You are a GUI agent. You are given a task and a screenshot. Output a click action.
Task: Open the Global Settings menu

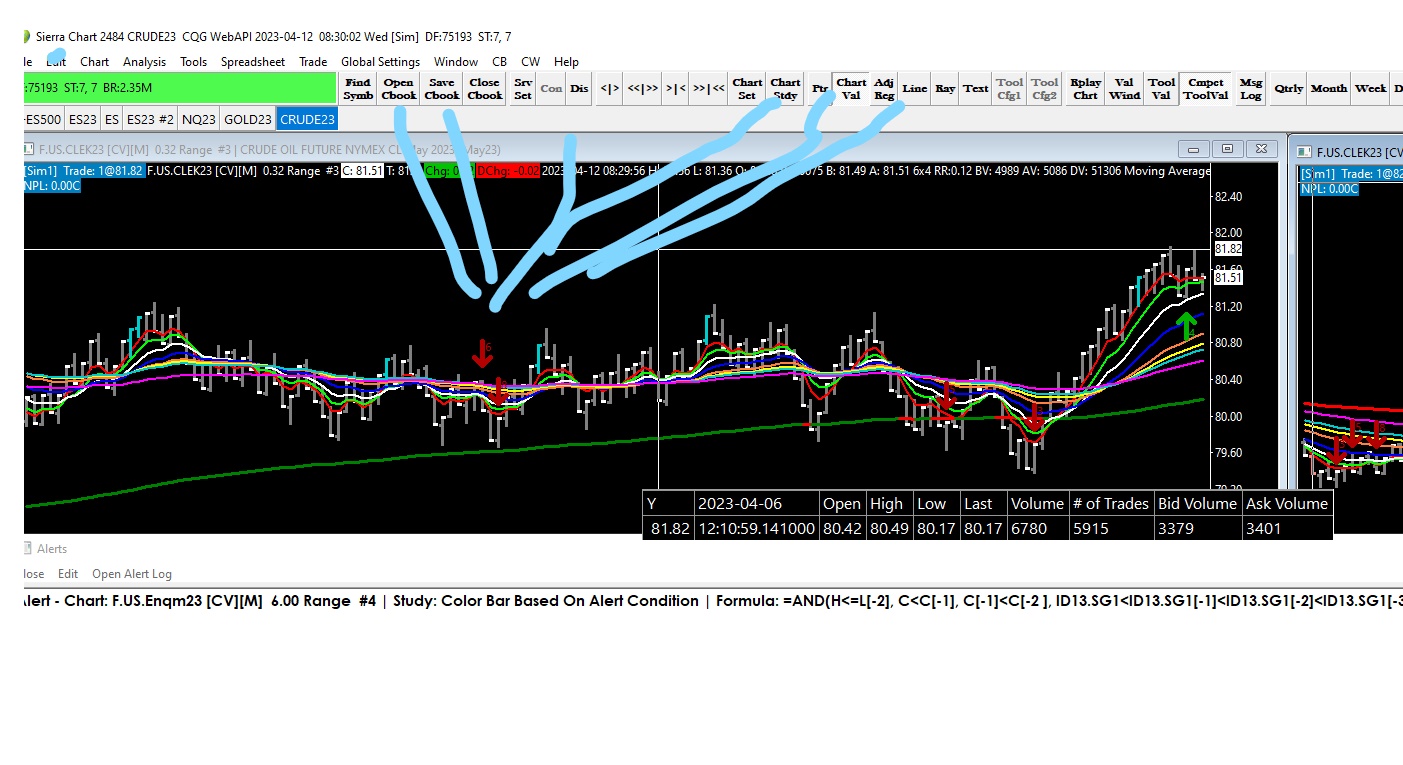pos(380,62)
